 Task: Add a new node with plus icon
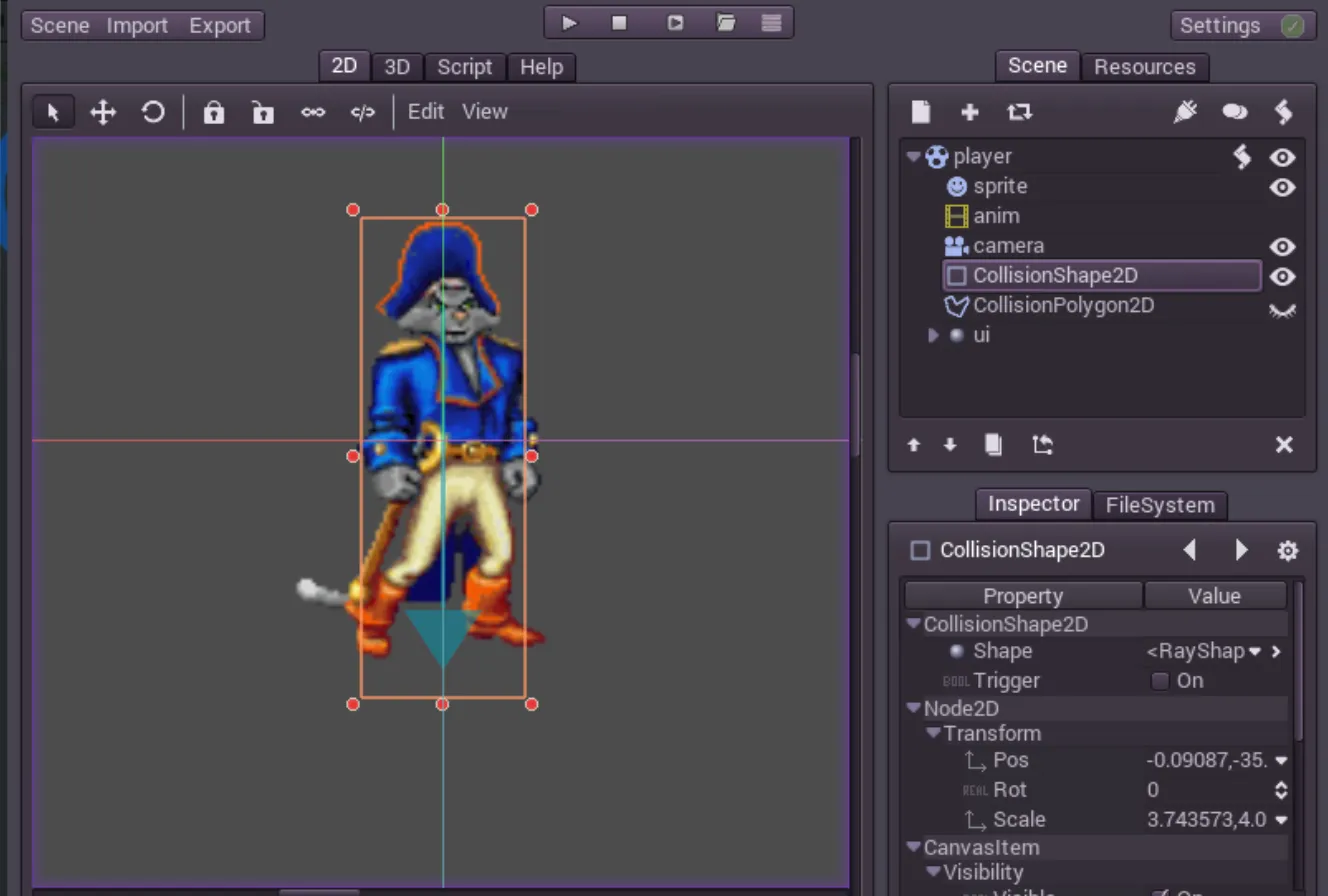tap(969, 112)
